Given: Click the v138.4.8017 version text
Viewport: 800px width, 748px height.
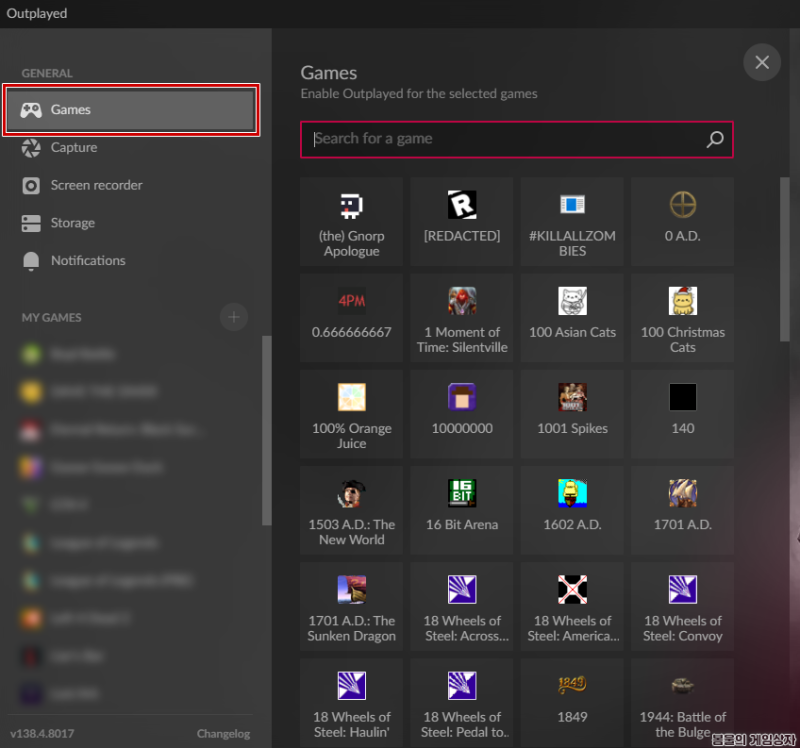Looking at the screenshot, I should 42,734.
